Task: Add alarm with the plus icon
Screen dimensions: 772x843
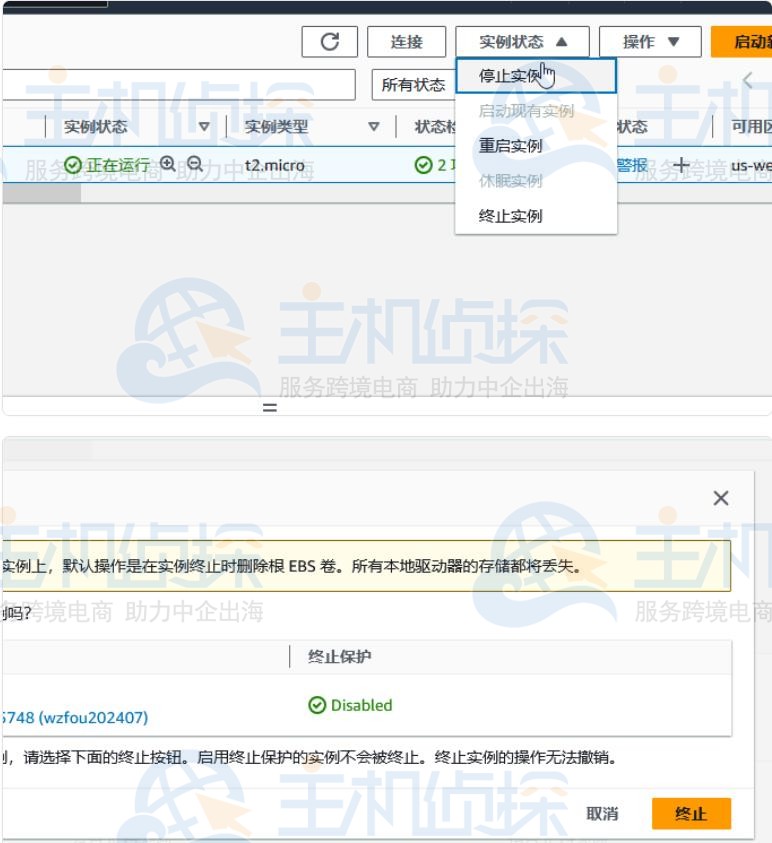Action: pos(681,165)
